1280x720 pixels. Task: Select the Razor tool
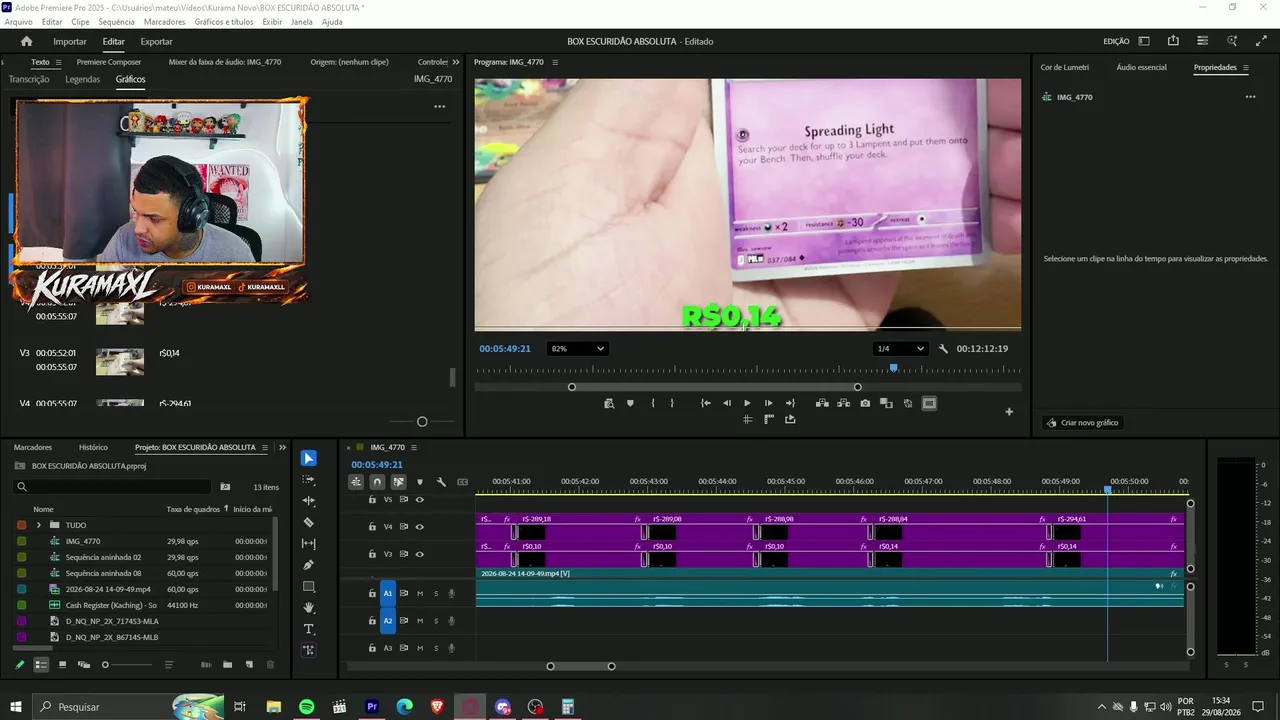click(309, 522)
